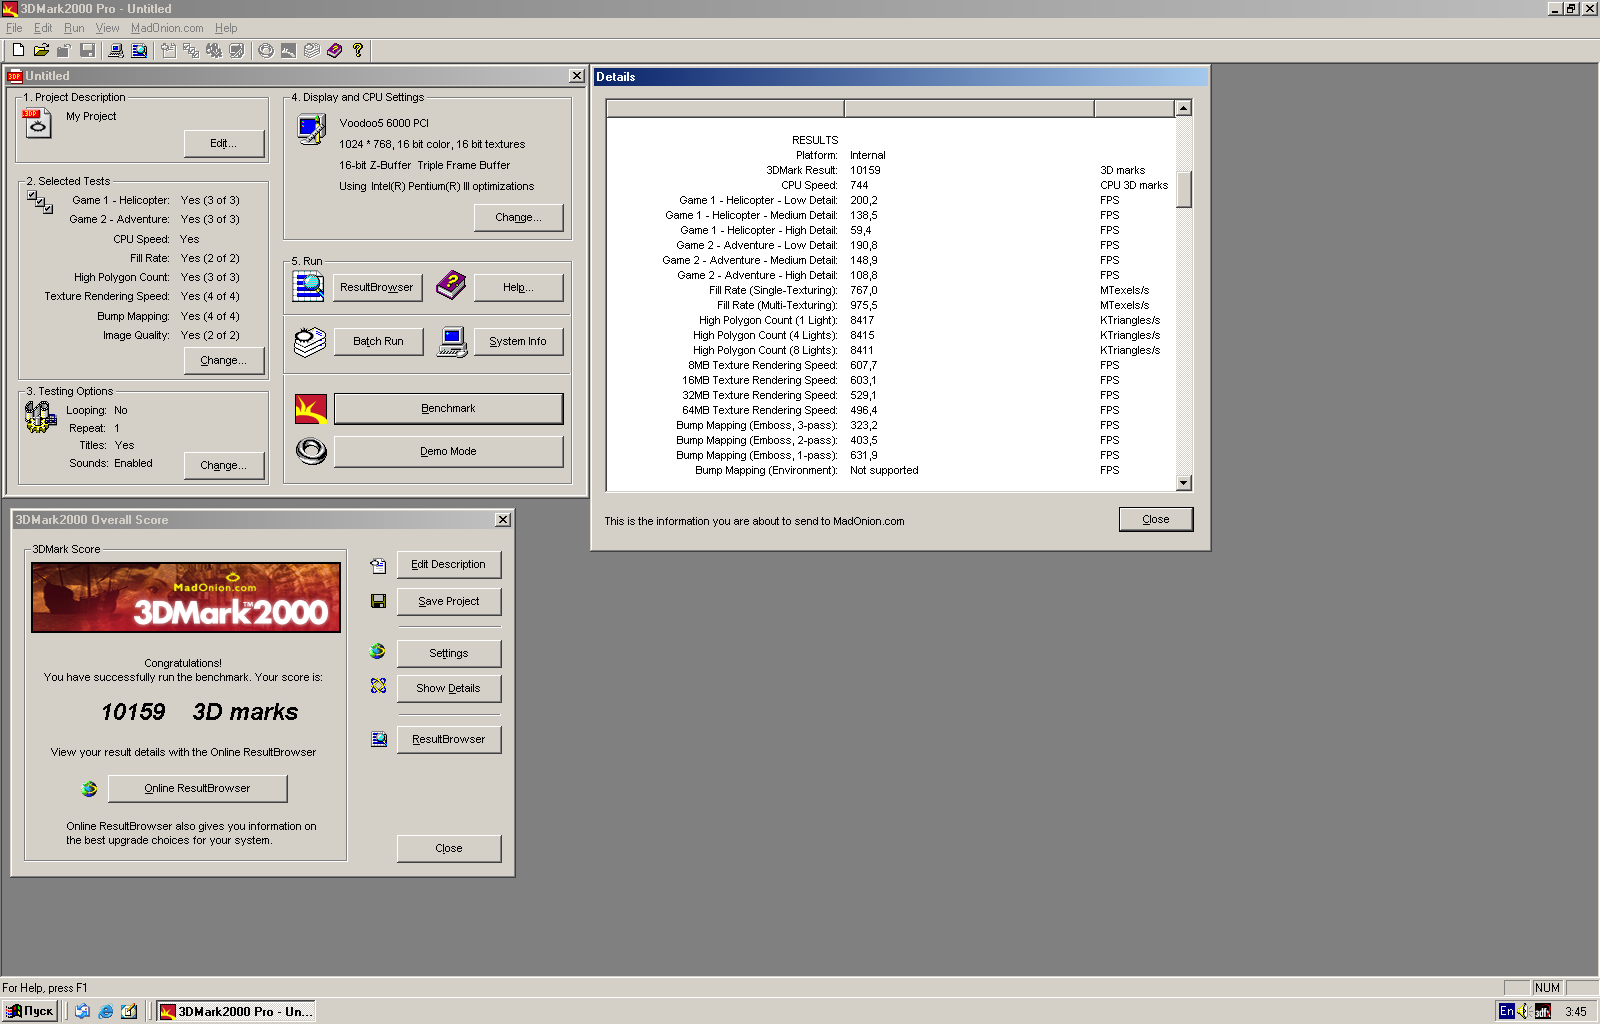The image size is (1600, 1024).
Task: Launch Demo Mode
Action: tap(448, 452)
